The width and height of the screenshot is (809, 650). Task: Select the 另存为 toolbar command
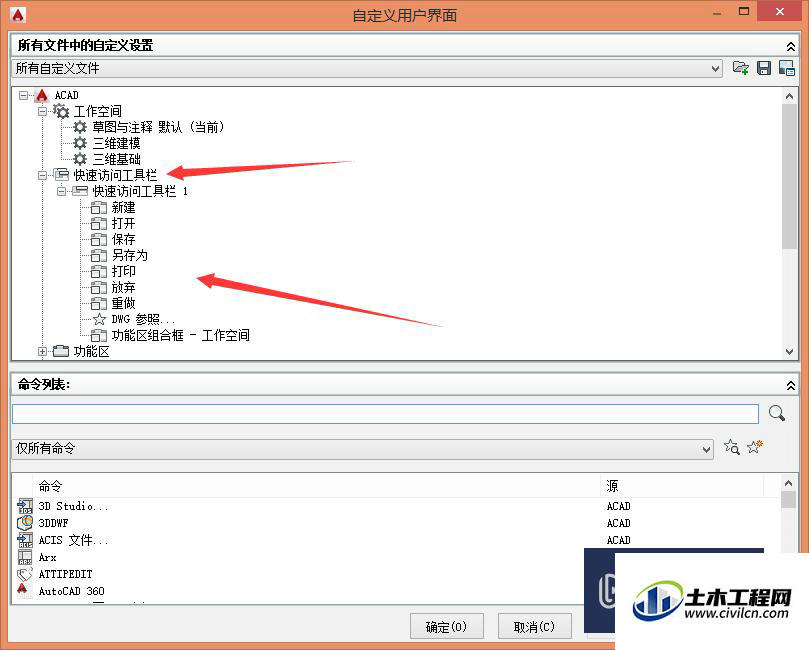pyautogui.click(x=130, y=255)
